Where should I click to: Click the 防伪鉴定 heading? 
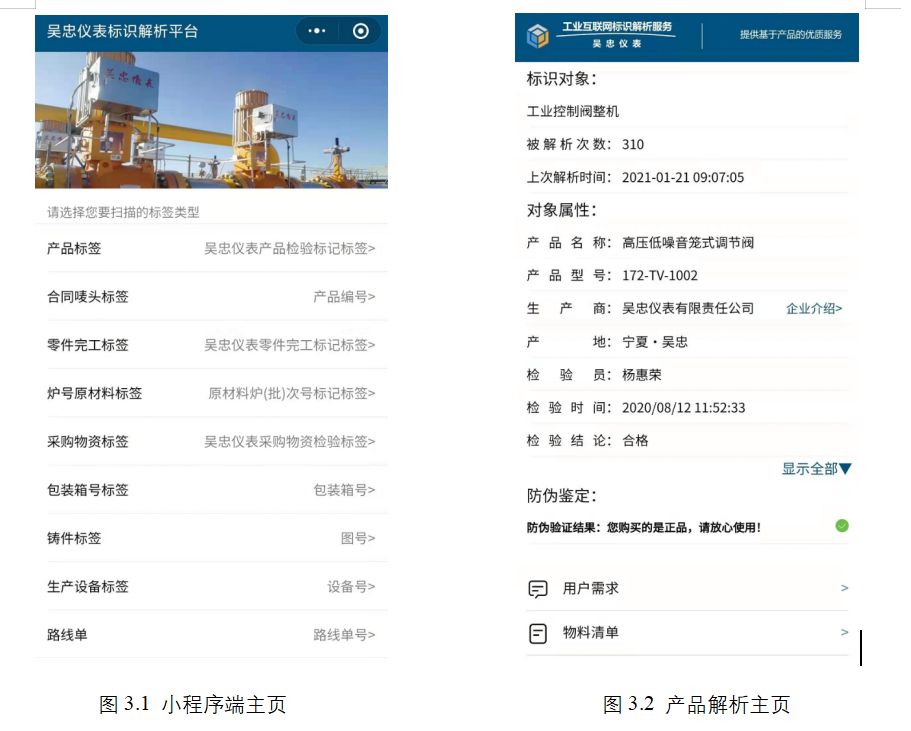coord(561,496)
